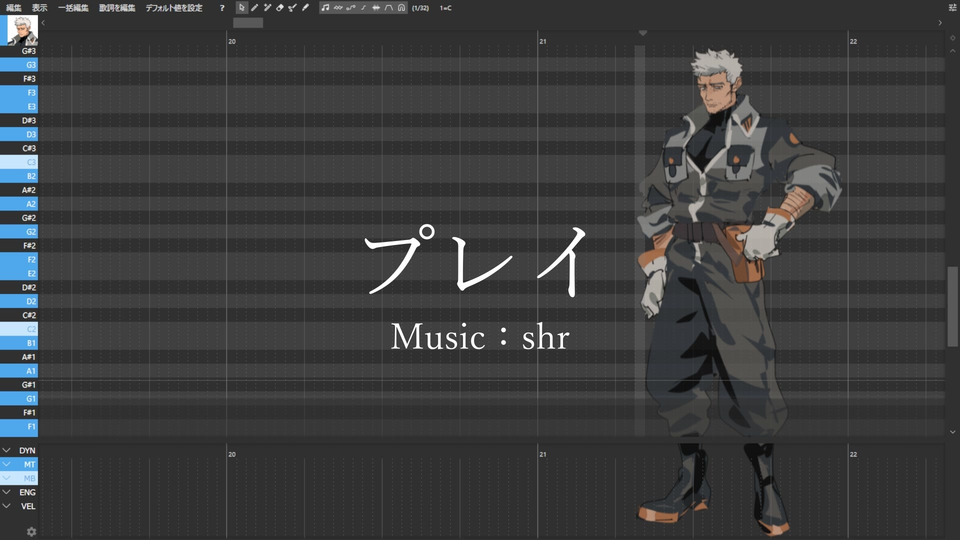Click the F1 piano key
Image resolution: width=960 pixels, height=540 pixels.
click(19, 427)
